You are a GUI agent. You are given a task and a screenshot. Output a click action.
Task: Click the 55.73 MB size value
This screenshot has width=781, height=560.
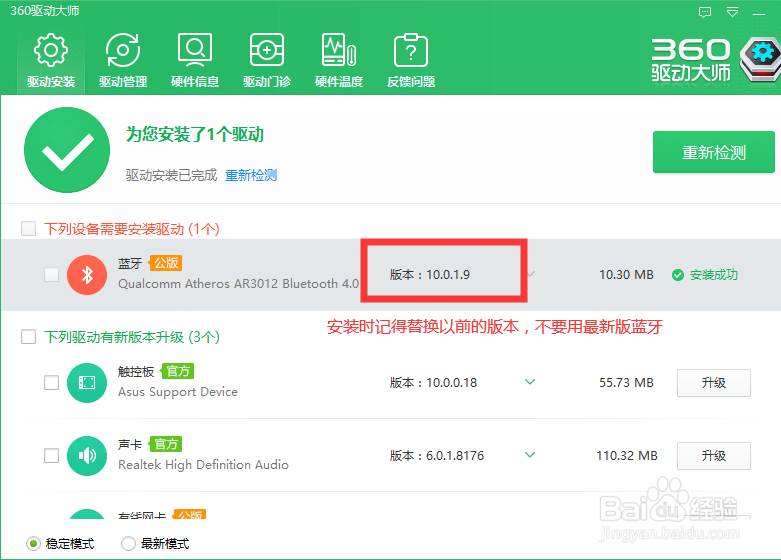(x=626, y=383)
